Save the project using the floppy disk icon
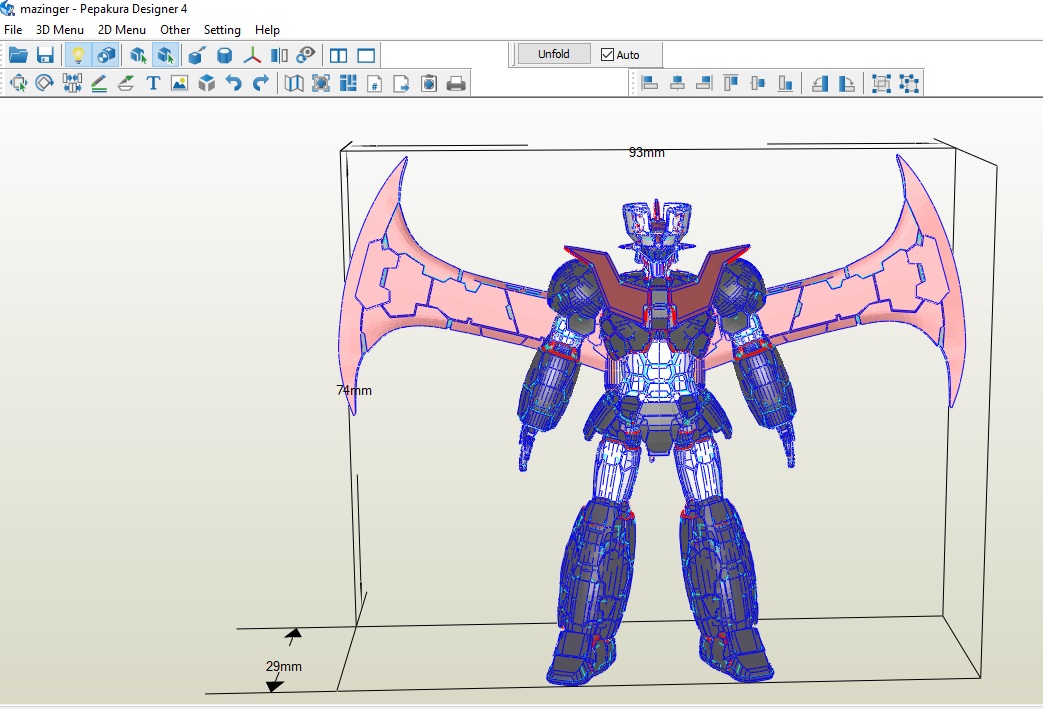Viewport: 1043px width, 709px height. [45, 55]
